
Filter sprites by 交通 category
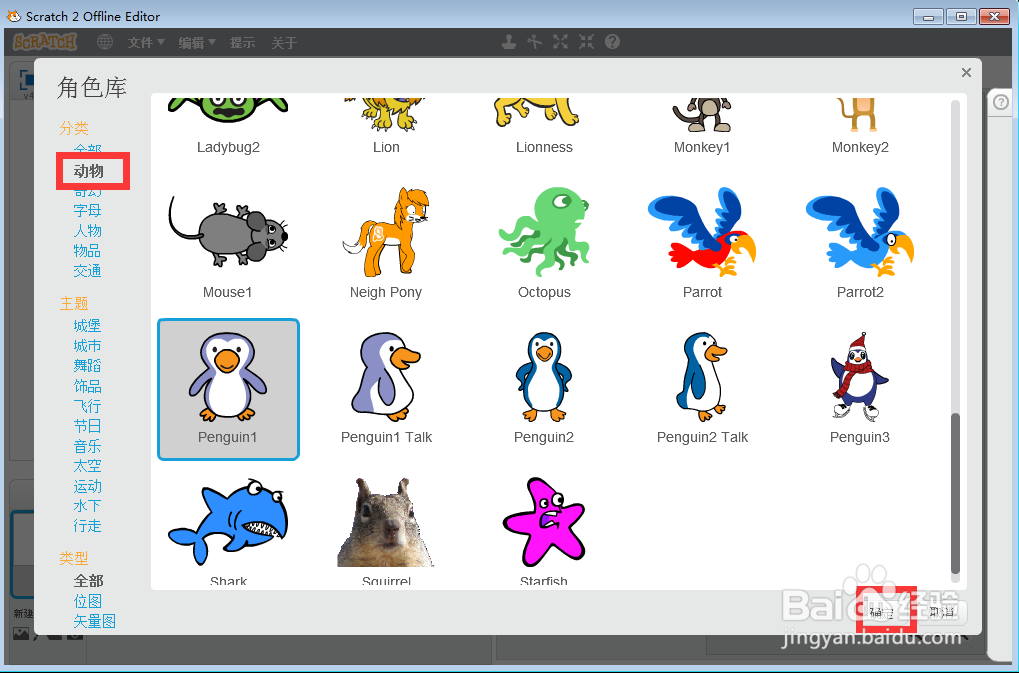coord(87,271)
